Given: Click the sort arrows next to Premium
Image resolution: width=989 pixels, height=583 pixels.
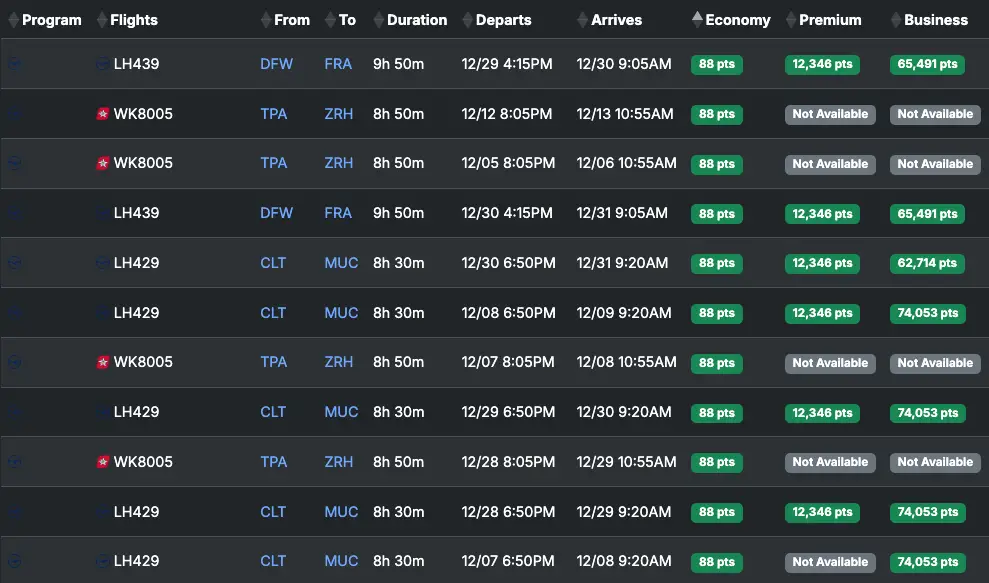Looking at the screenshot, I should click(x=791, y=20).
